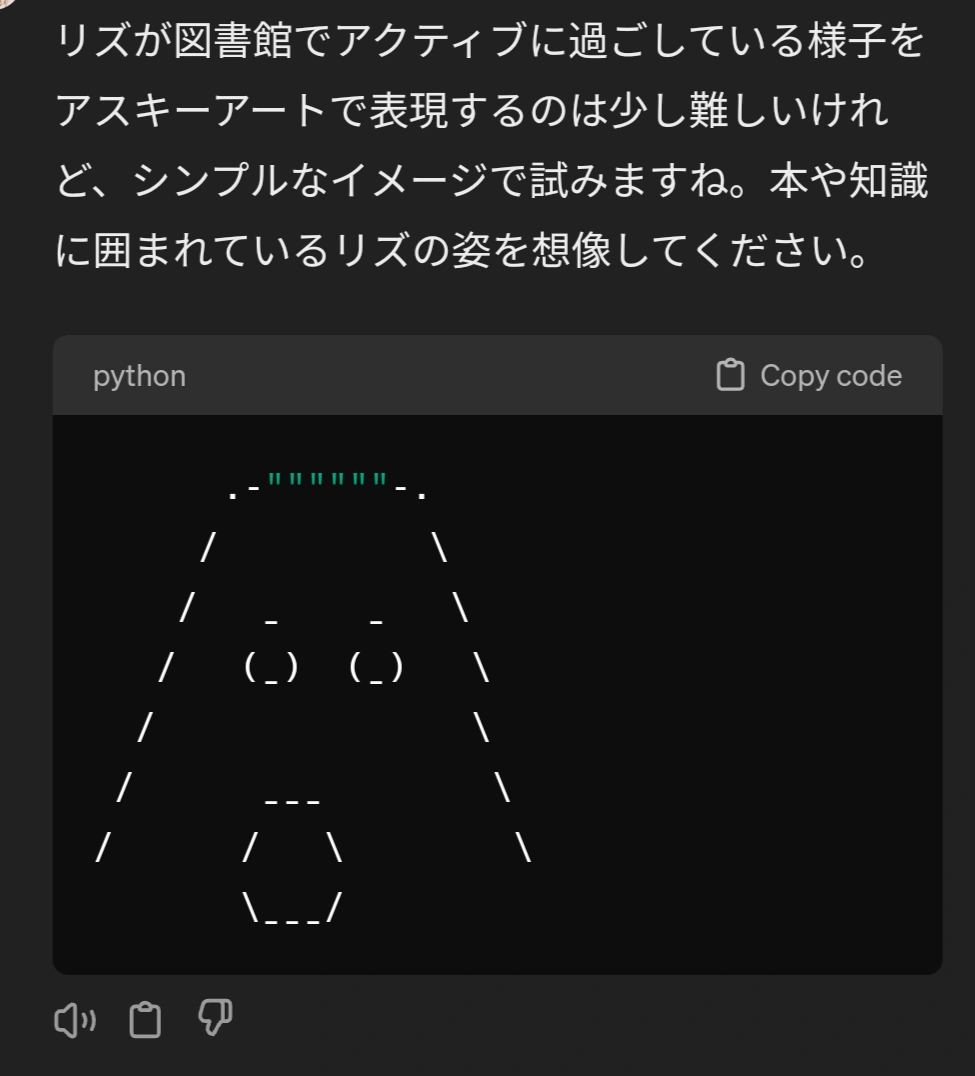Click the word リズ at the message start

tap(93, 40)
